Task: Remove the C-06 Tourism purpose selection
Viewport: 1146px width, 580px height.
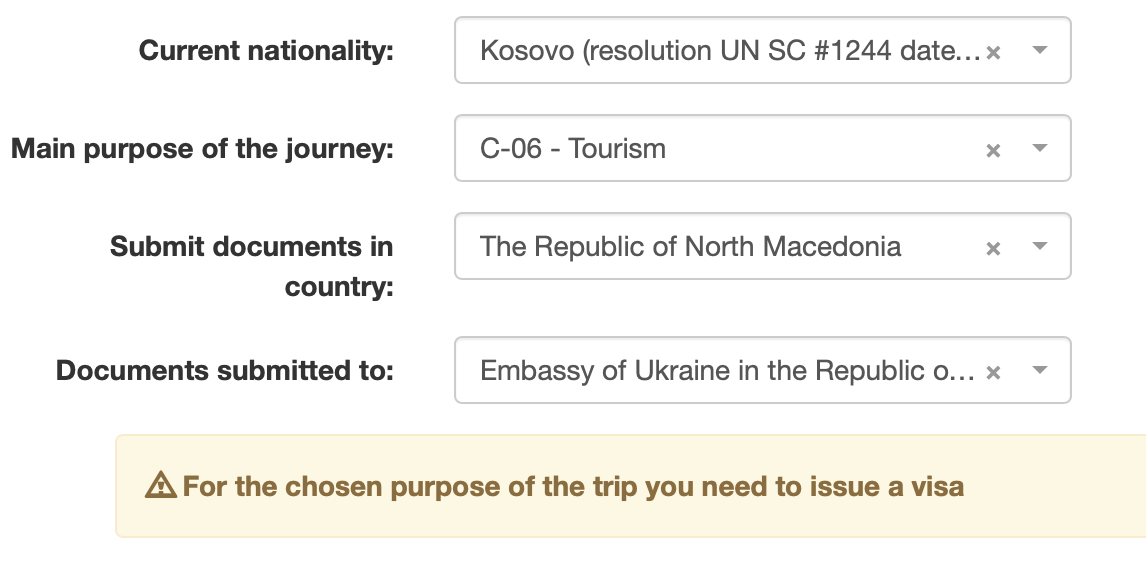Action: pyautogui.click(x=993, y=150)
